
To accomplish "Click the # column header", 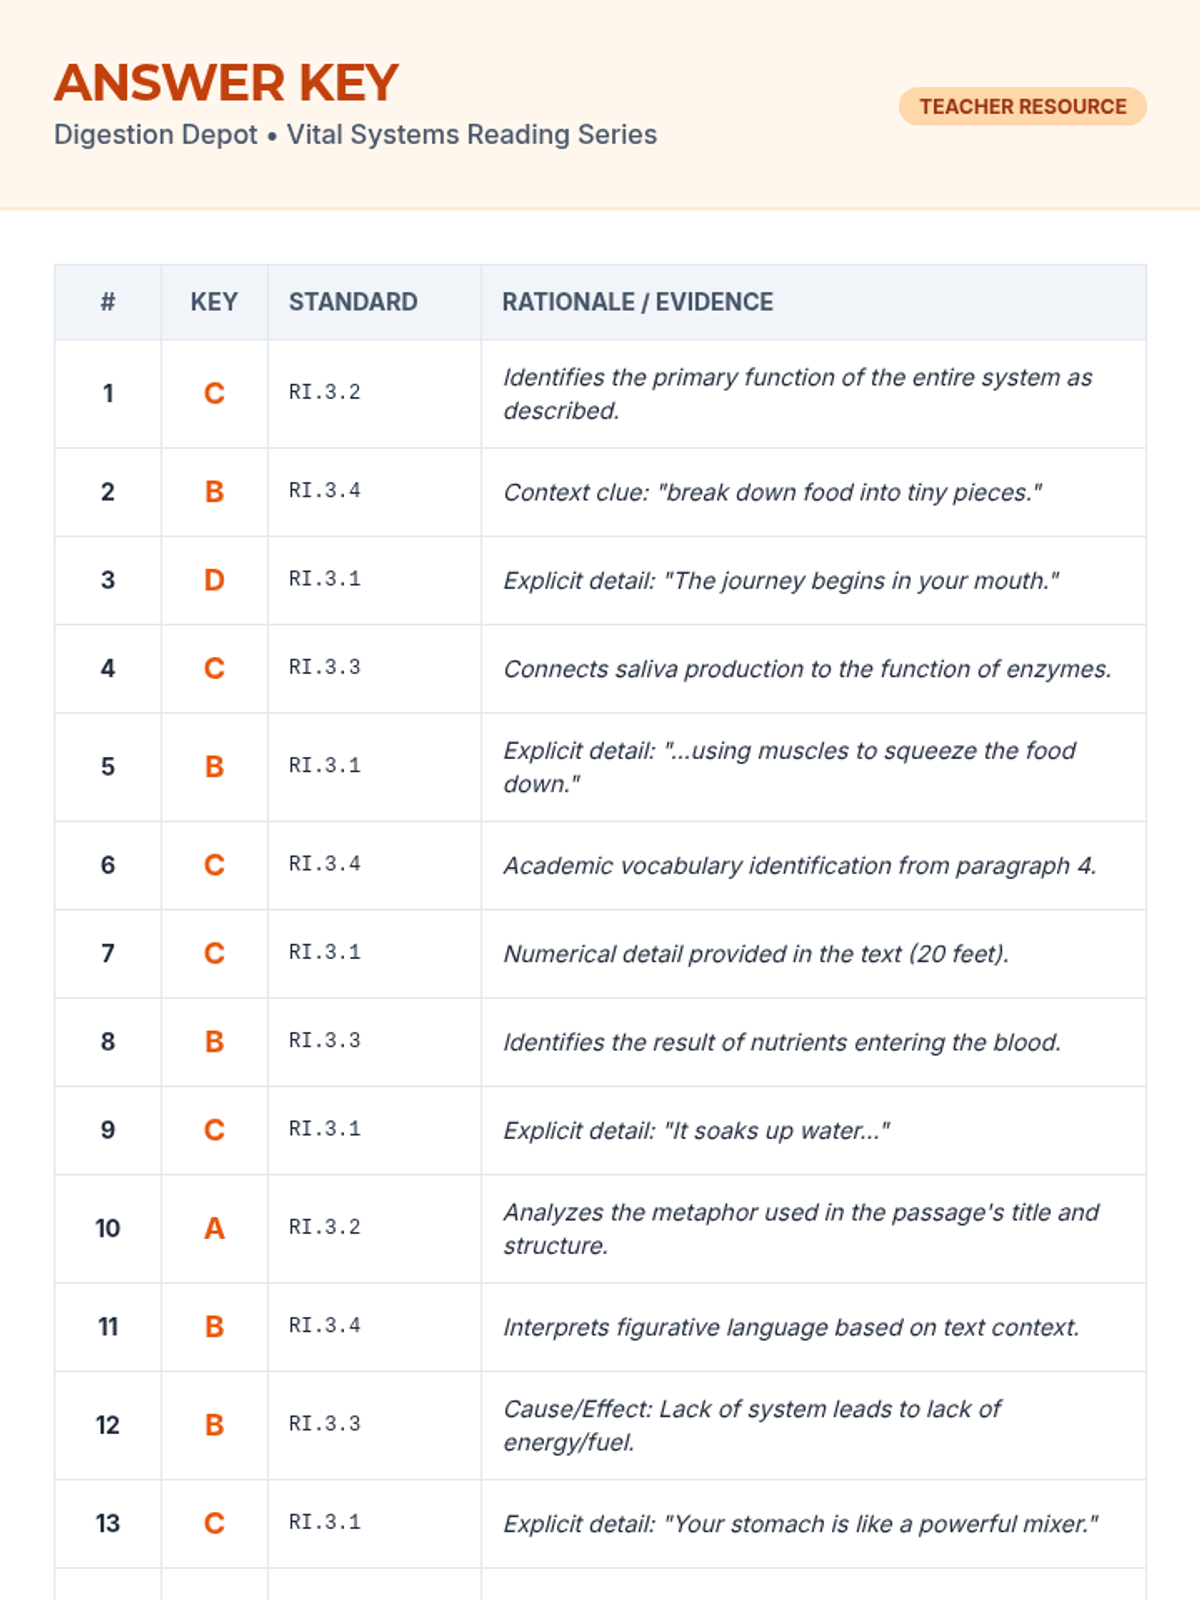I will [x=108, y=302].
